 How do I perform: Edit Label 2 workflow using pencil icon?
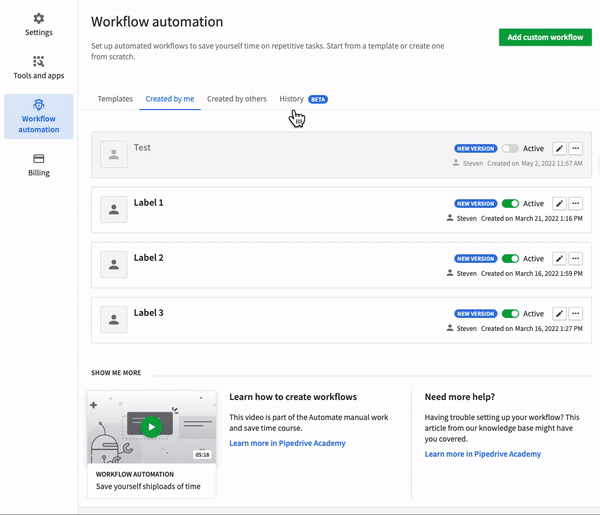coord(559,258)
